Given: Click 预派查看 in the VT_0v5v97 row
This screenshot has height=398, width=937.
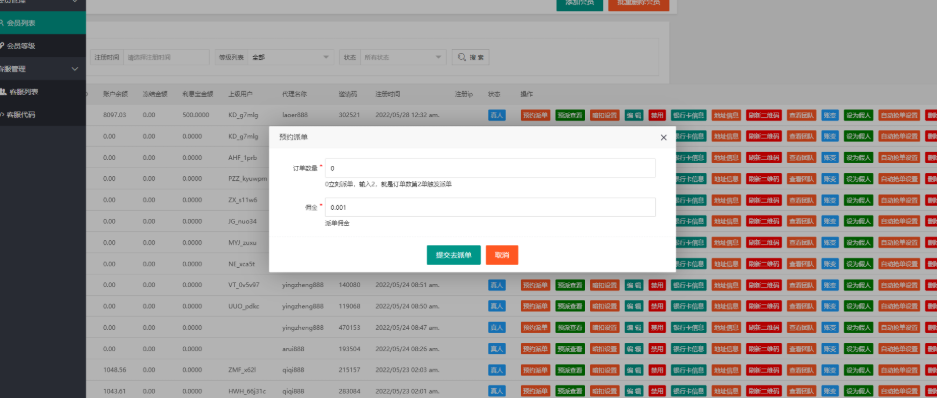Looking at the screenshot, I should coord(570,285).
